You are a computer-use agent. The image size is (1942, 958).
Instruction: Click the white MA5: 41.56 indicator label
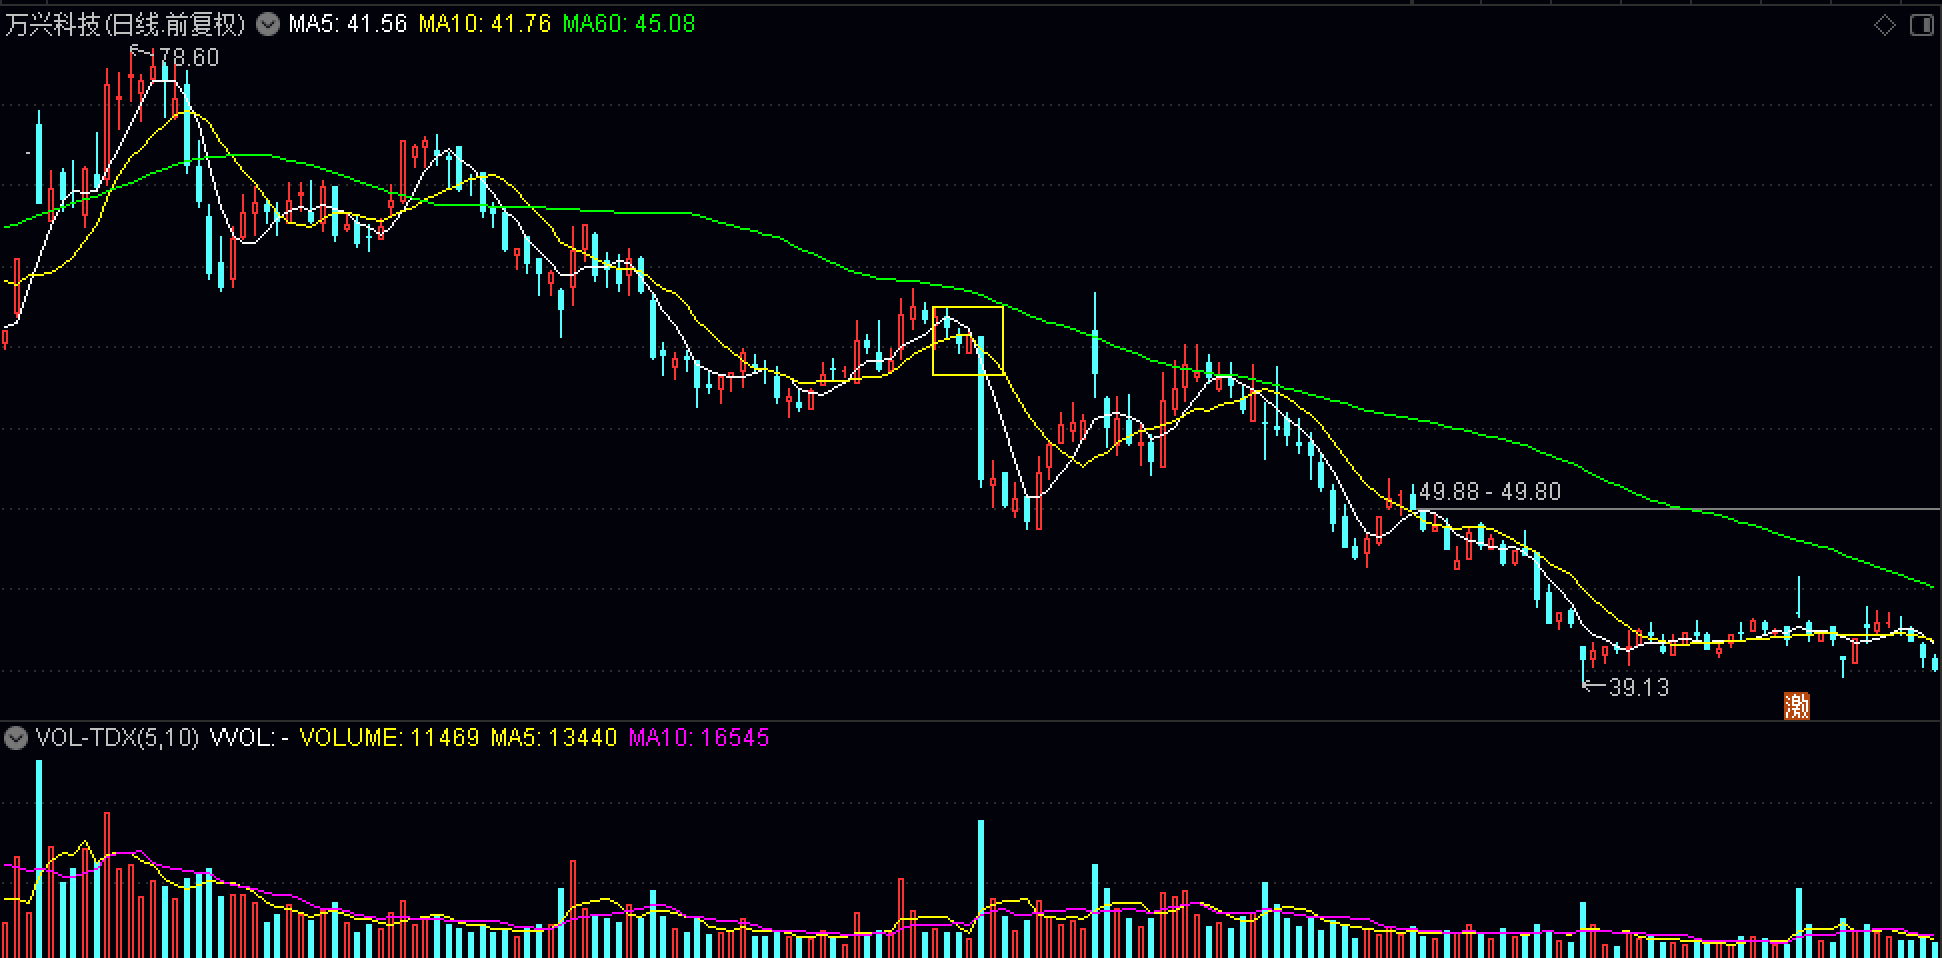click(x=348, y=24)
